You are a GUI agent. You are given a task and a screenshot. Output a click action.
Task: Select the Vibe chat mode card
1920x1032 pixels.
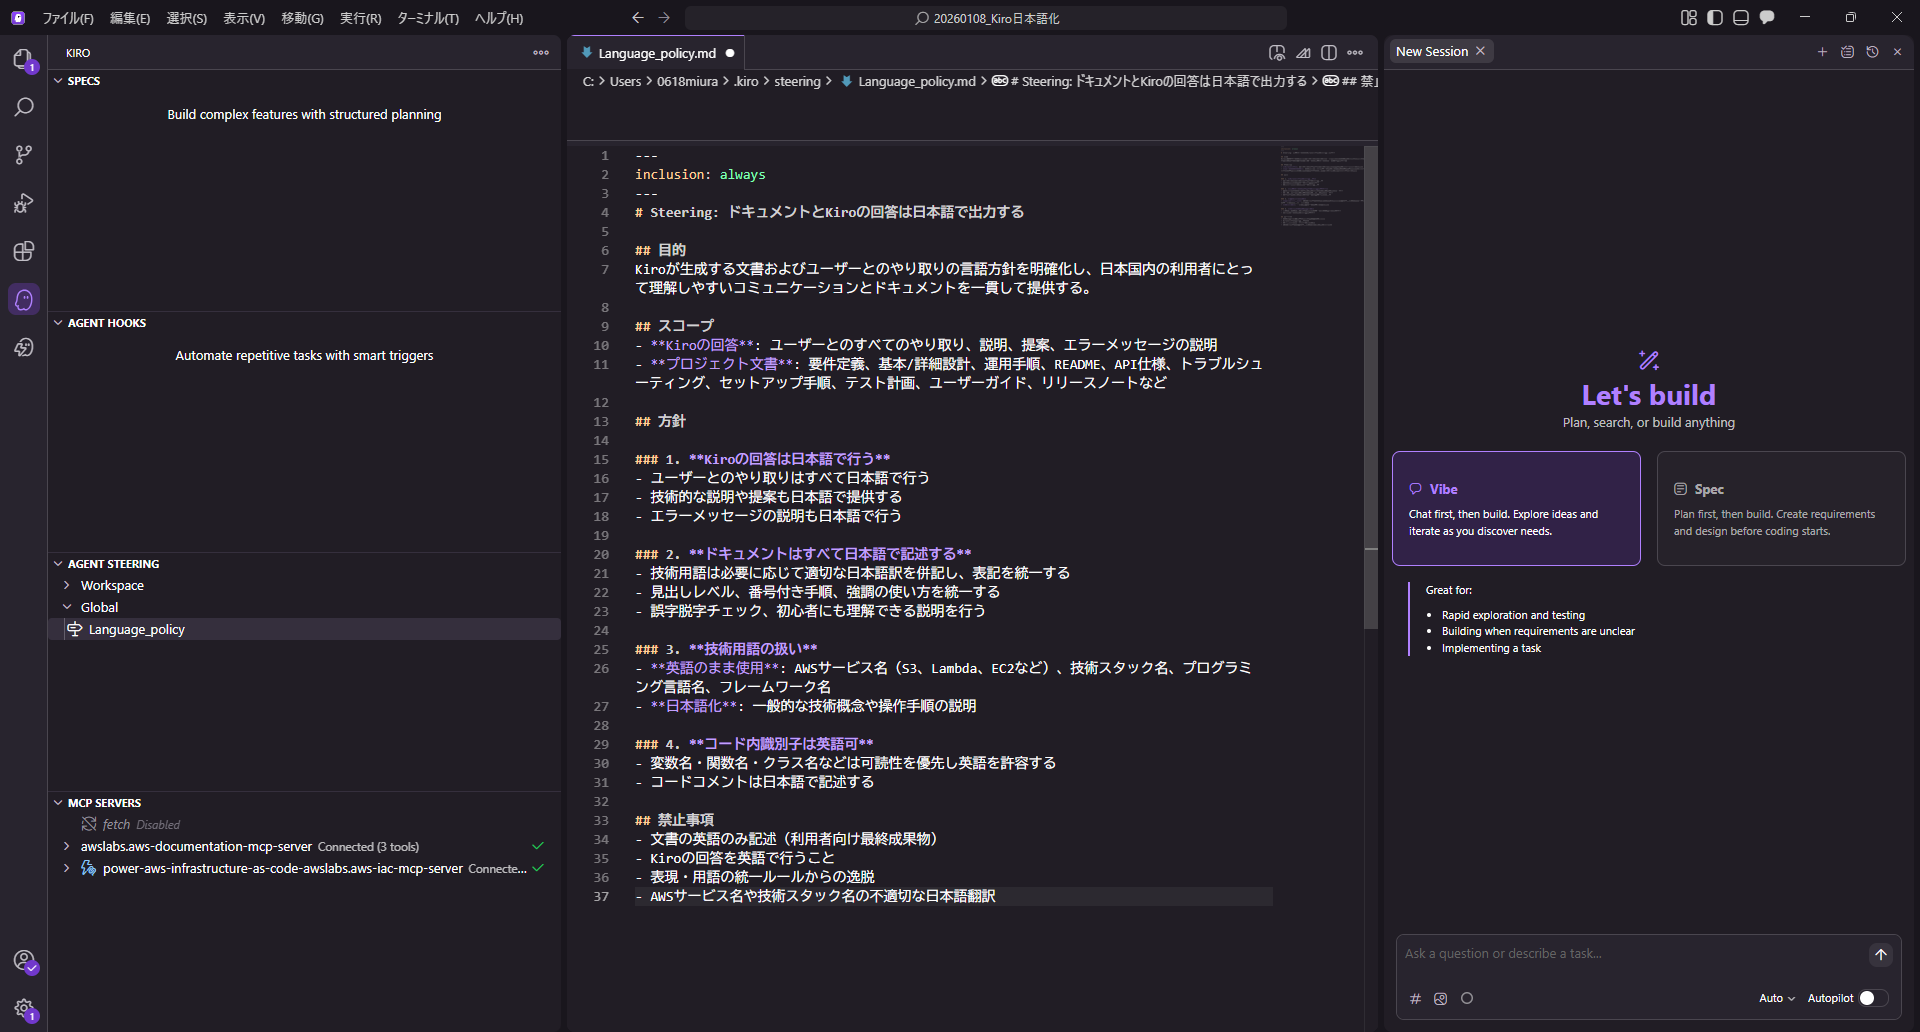pyautogui.click(x=1515, y=508)
